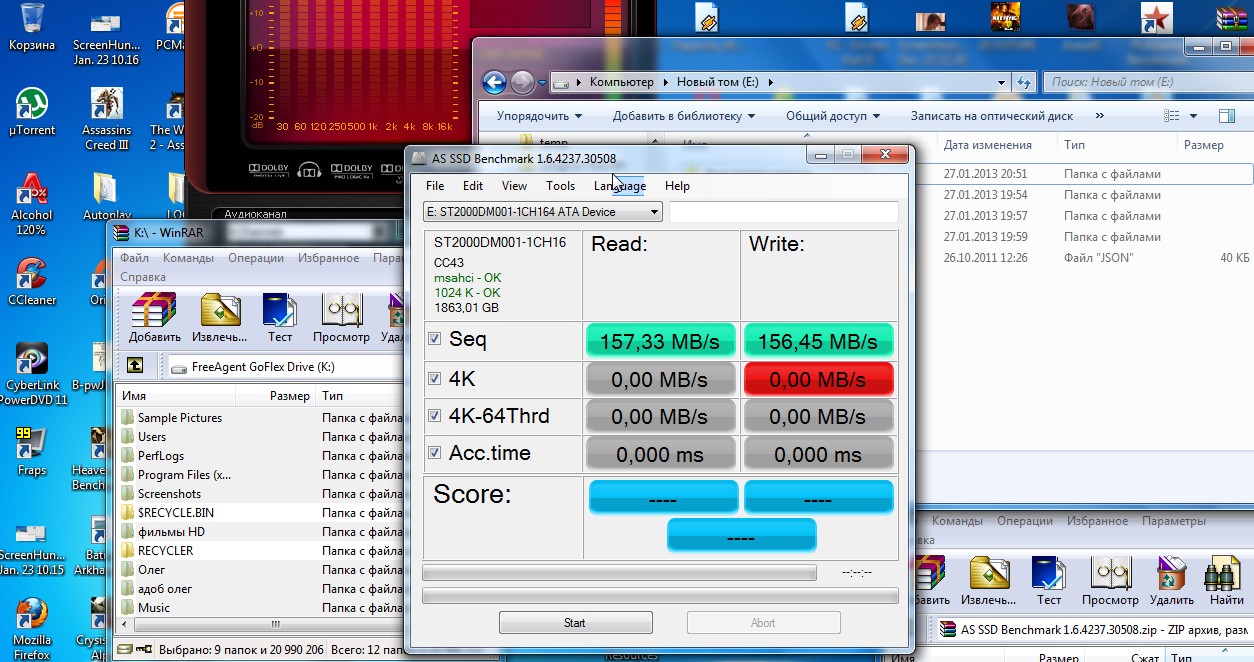Screen dimensions: 1254x662
Task: Expand the Упорядочить dropdown in Explorer
Action: tap(539, 116)
